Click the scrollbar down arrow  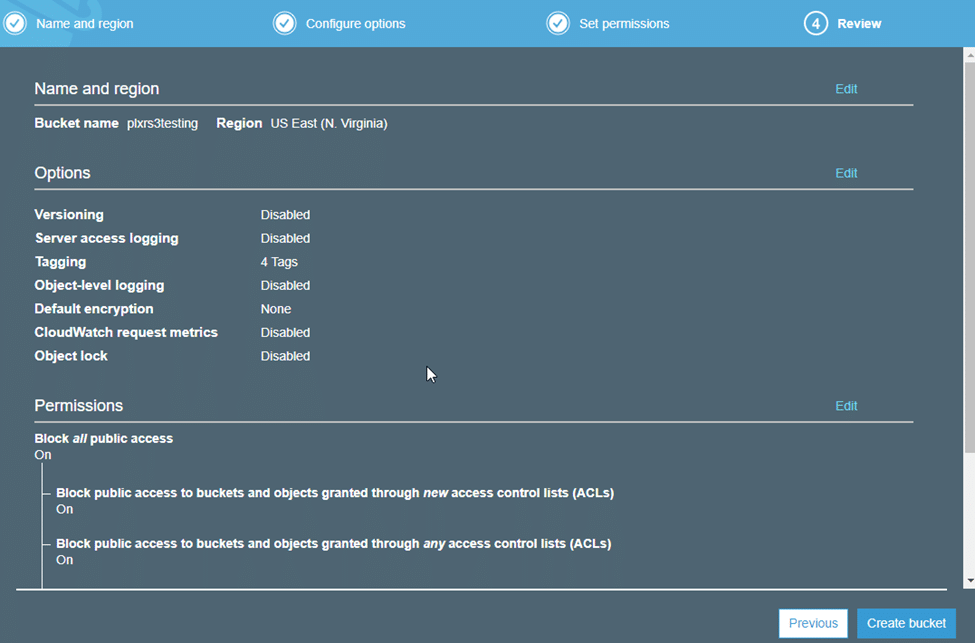pos(969,581)
